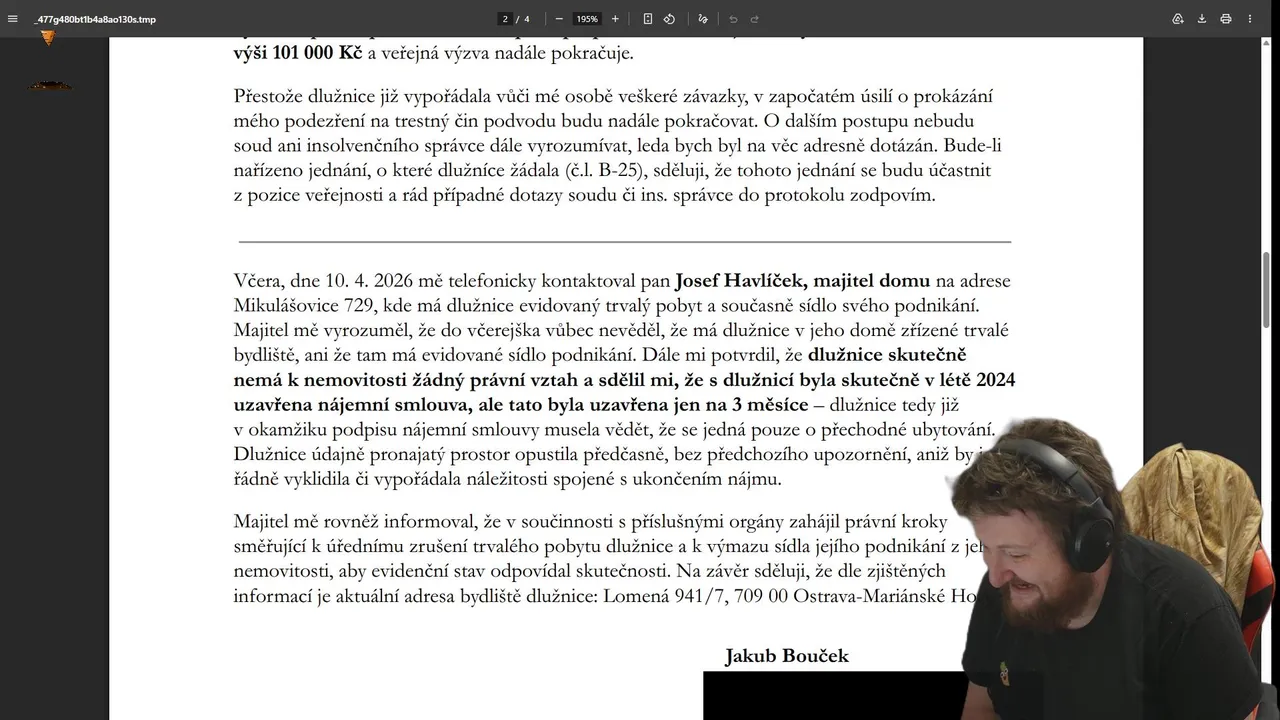Click the undo annotation arrow

(x=733, y=19)
